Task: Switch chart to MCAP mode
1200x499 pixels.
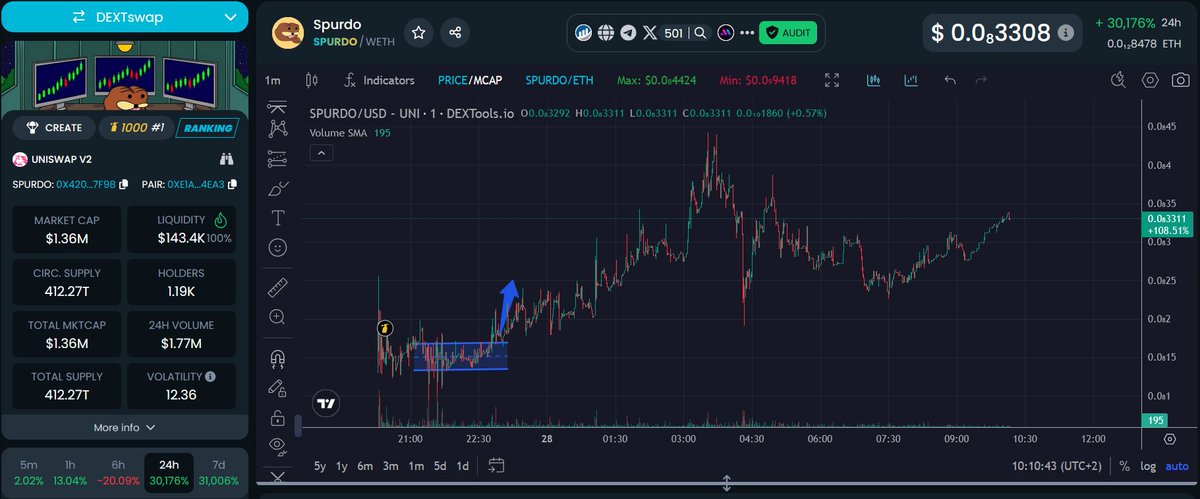Action: [489, 80]
